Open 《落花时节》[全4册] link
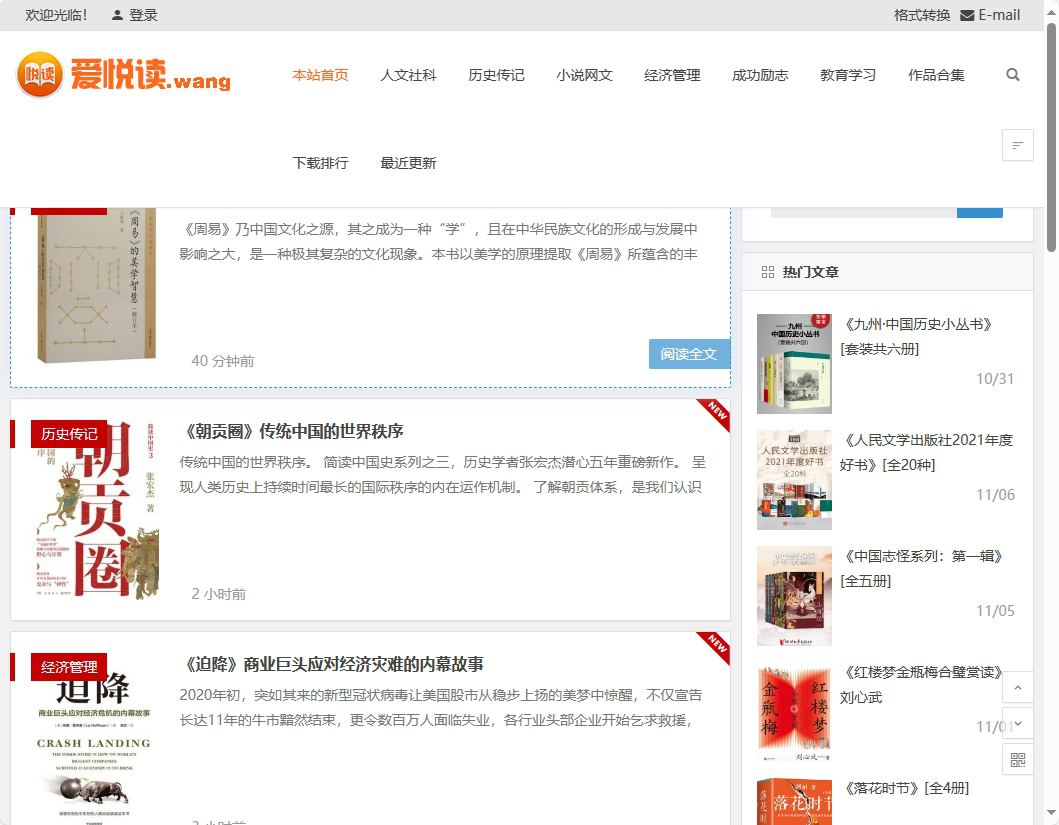This screenshot has width=1059, height=825. coord(905,788)
